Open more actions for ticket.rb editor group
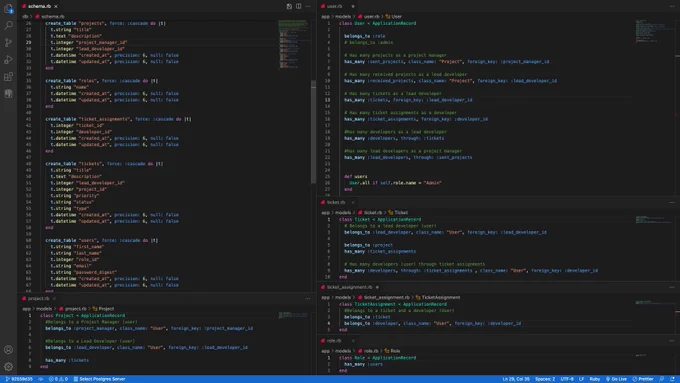The image size is (680, 383). click(672, 202)
